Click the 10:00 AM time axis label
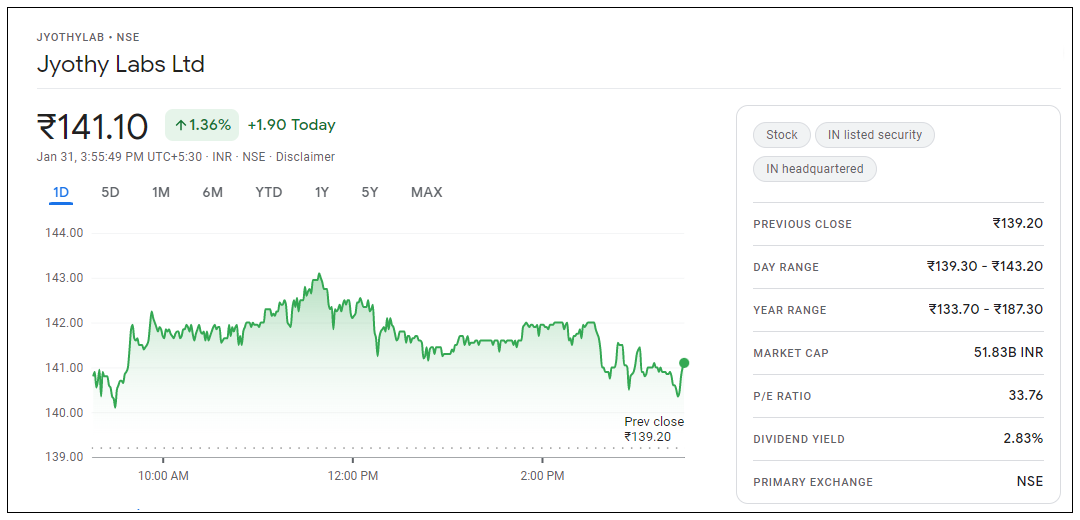Screen dimensions: 1080x520 (163, 476)
